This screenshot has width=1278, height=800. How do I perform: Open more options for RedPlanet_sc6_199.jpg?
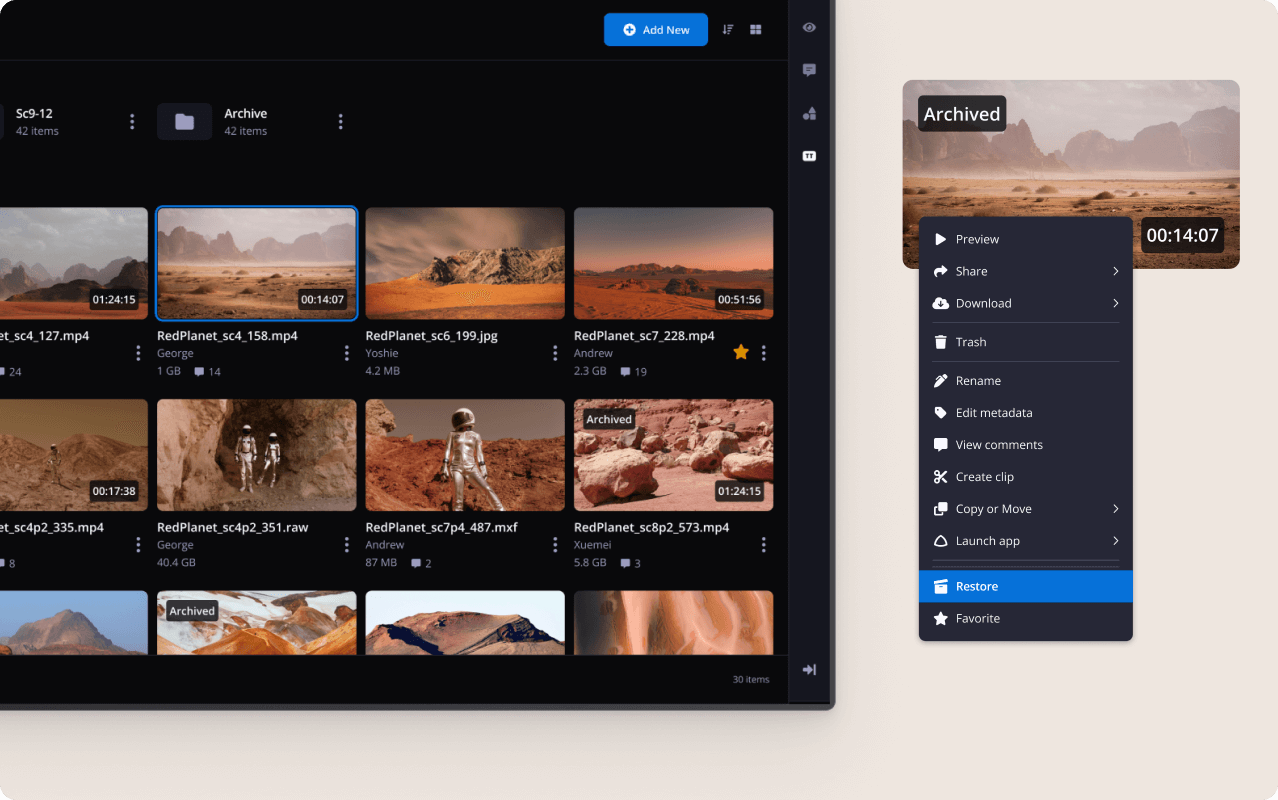tap(555, 353)
